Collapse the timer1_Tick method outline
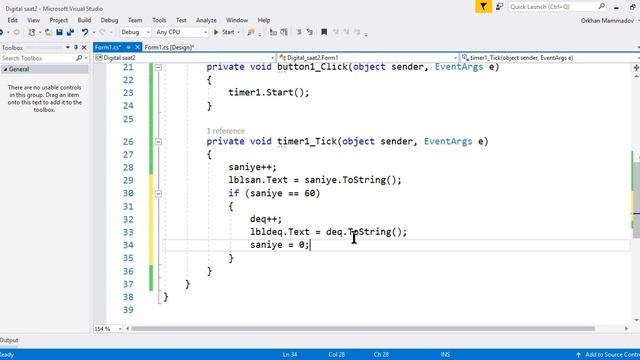Viewport: 640px width, 360px height. point(158,142)
